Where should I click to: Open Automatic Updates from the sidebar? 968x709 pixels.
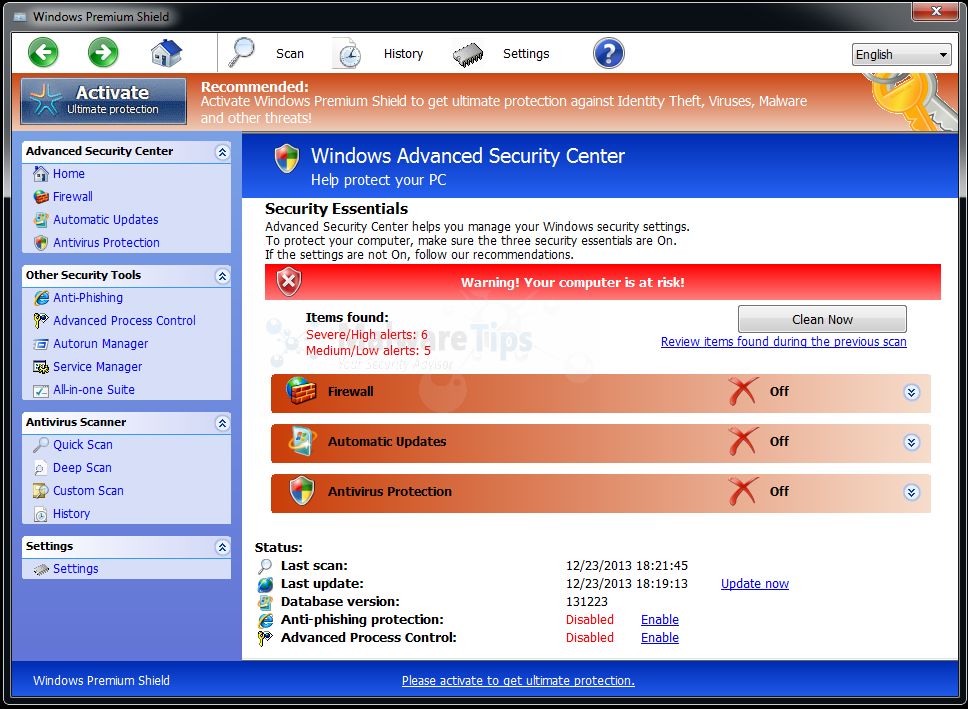[x=106, y=219]
